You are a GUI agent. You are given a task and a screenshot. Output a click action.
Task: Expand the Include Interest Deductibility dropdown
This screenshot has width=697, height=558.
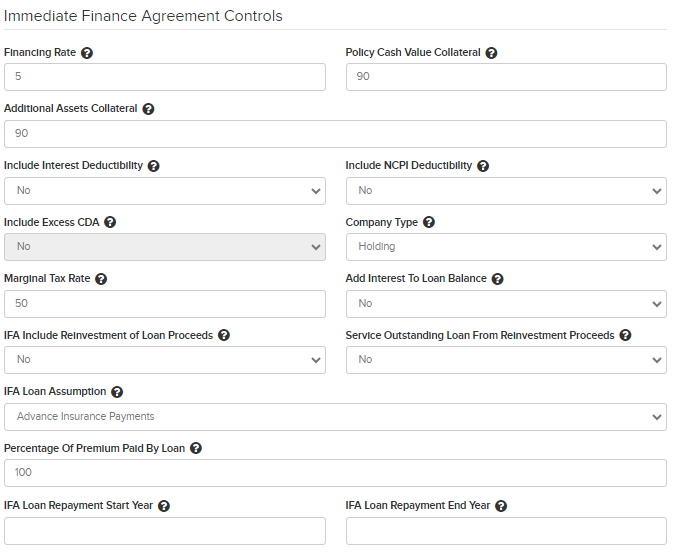click(165, 191)
